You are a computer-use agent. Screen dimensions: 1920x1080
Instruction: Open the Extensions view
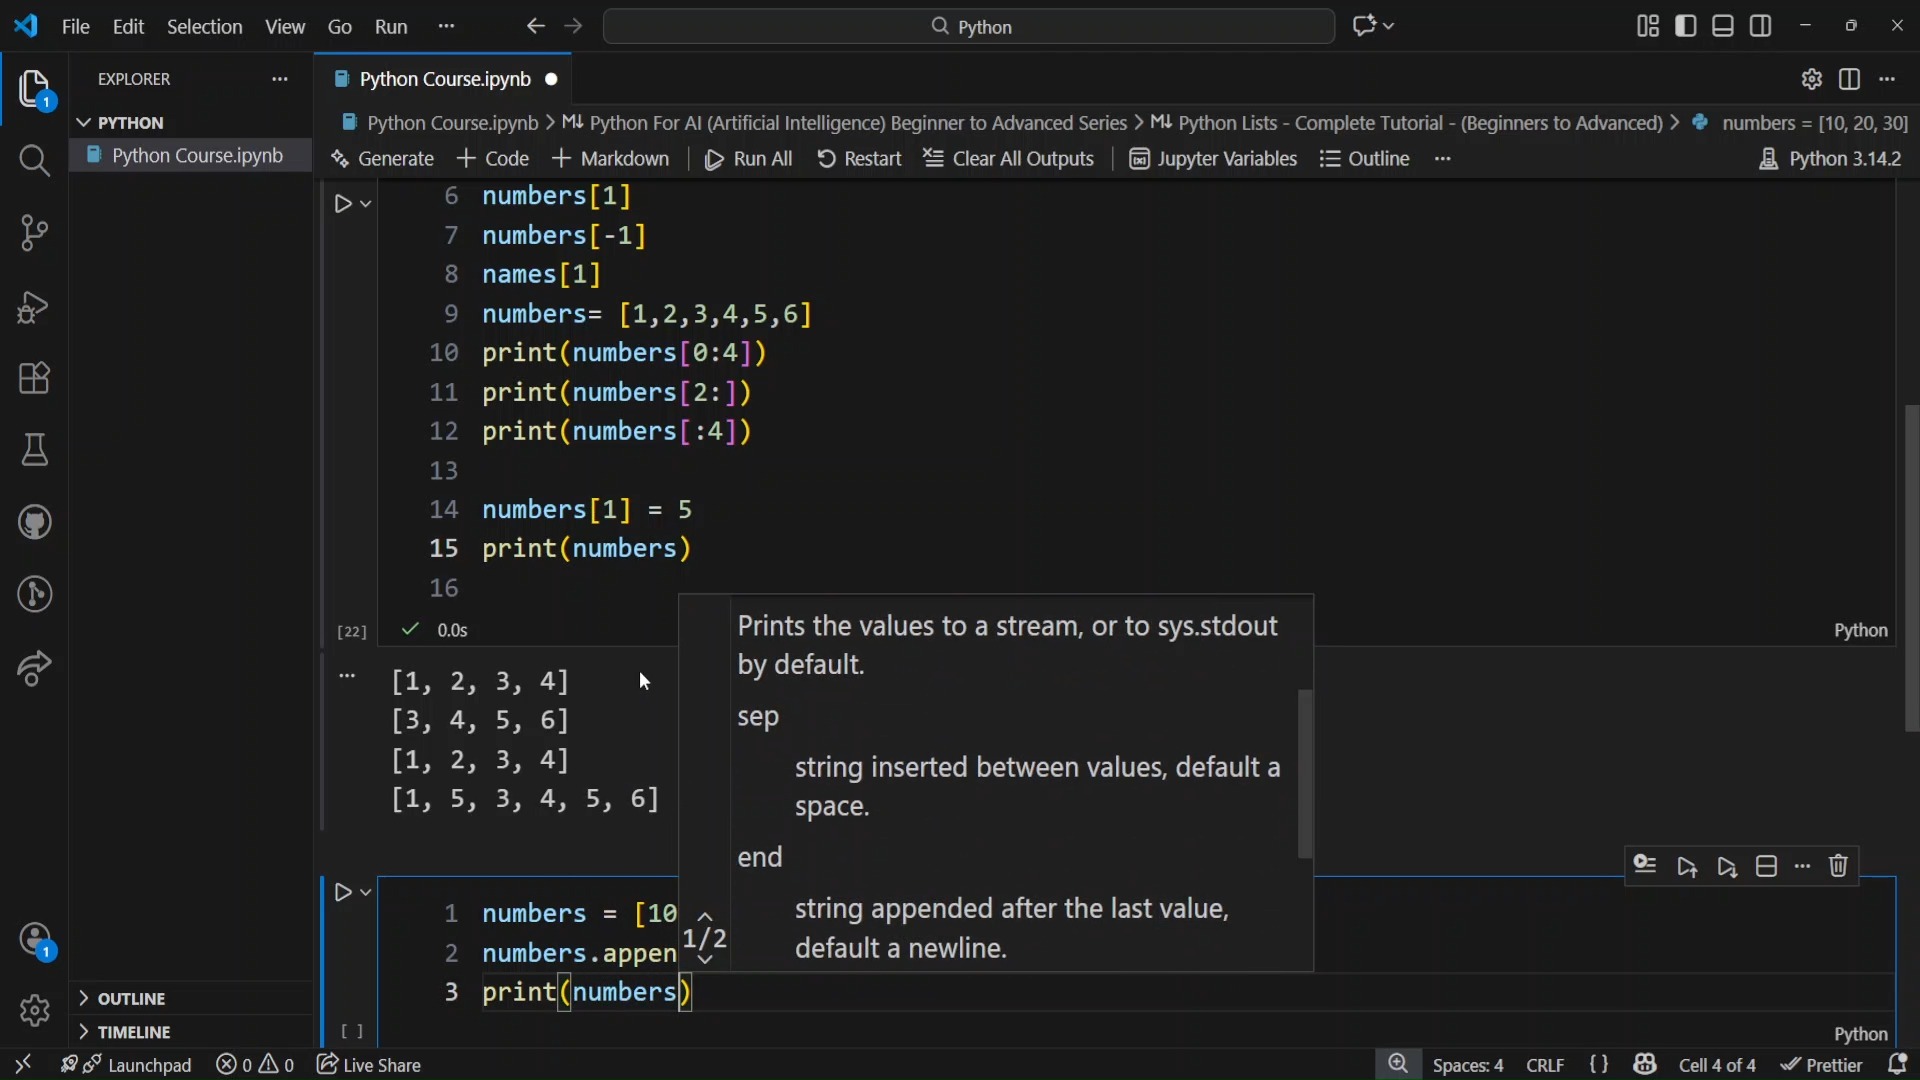coord(35,379)
